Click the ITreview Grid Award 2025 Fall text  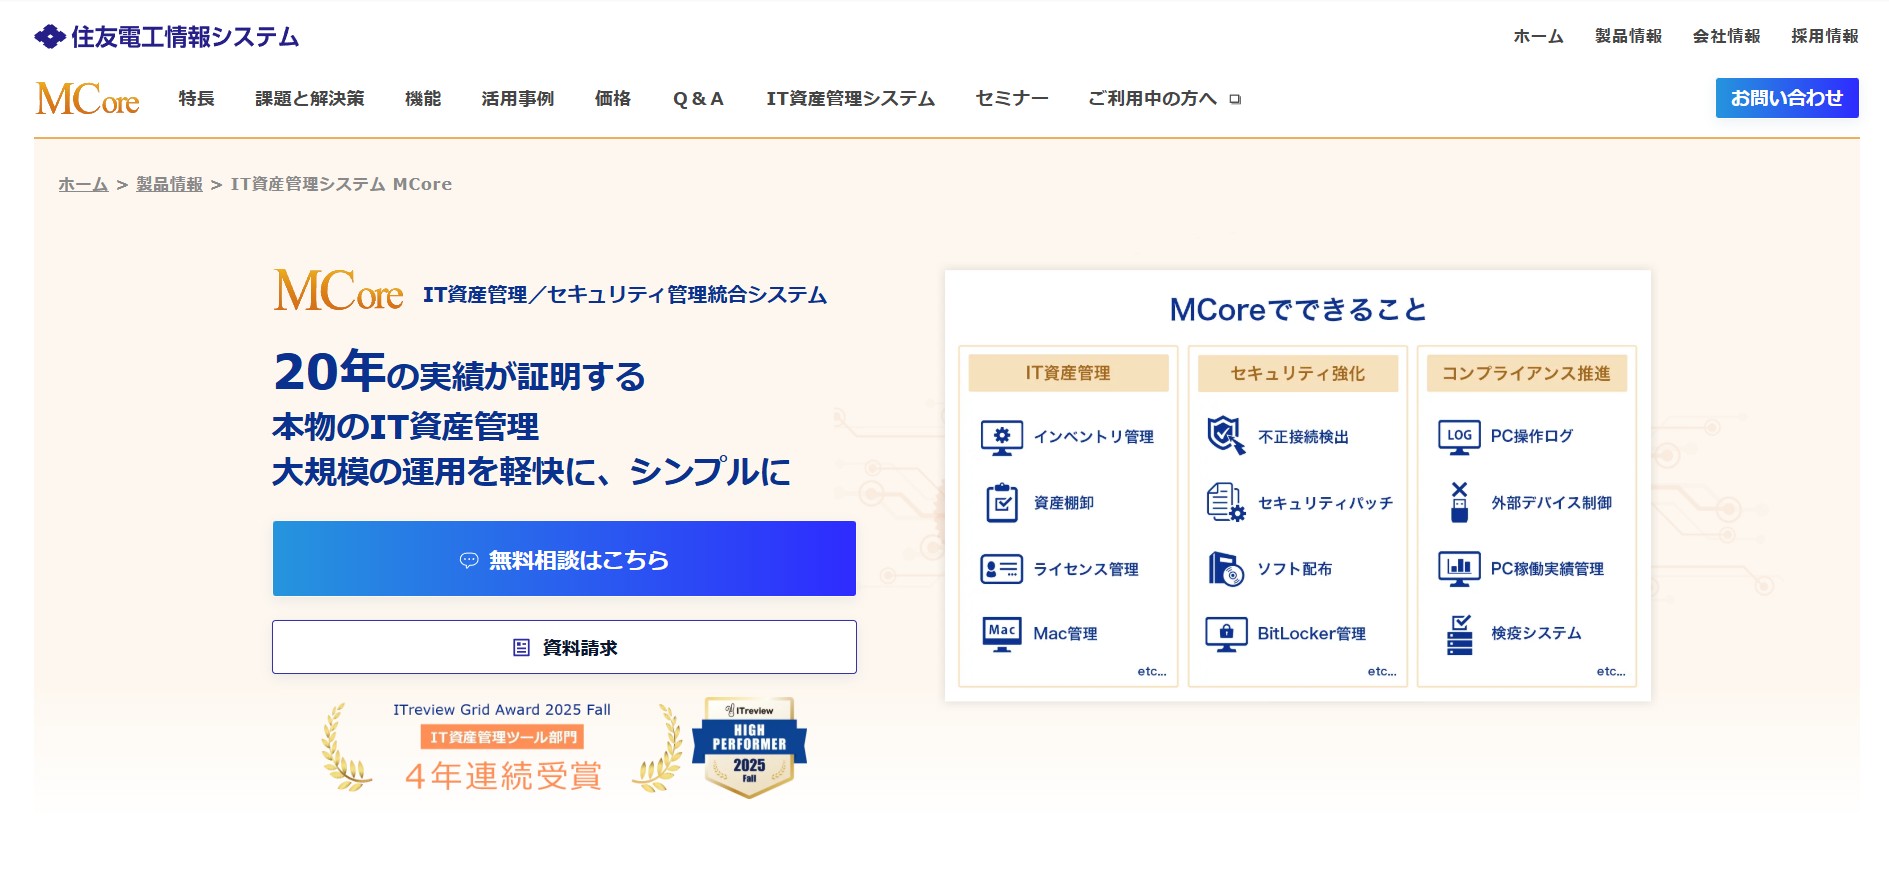coord(502,710)
